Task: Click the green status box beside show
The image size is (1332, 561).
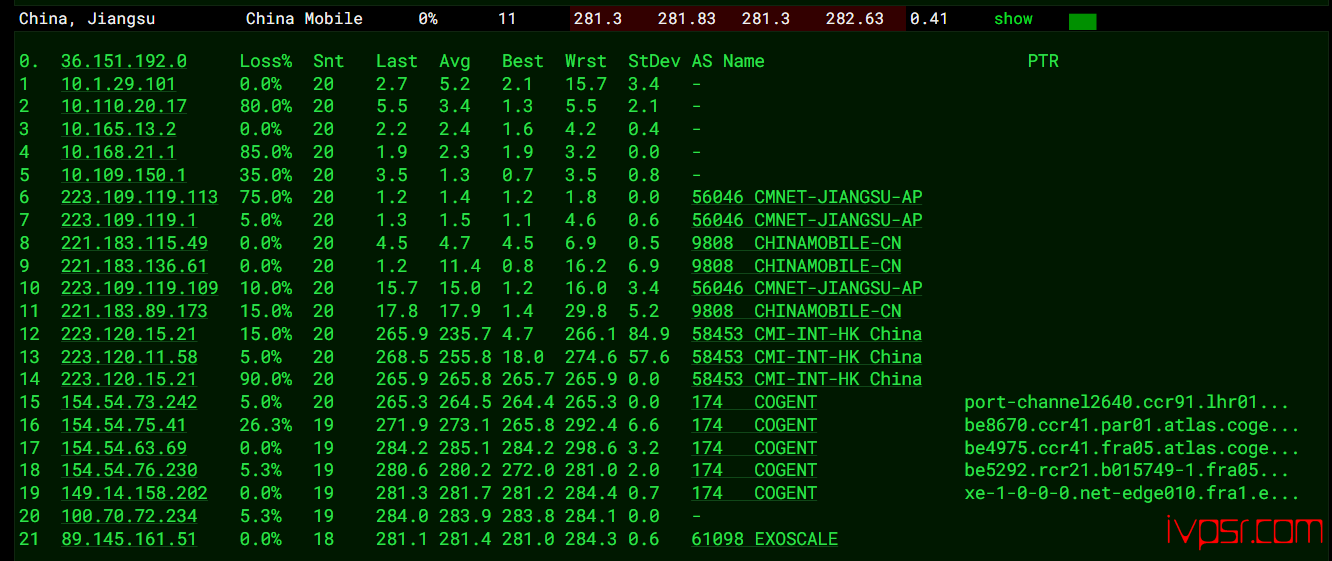Action: [x=1082, y=21]
